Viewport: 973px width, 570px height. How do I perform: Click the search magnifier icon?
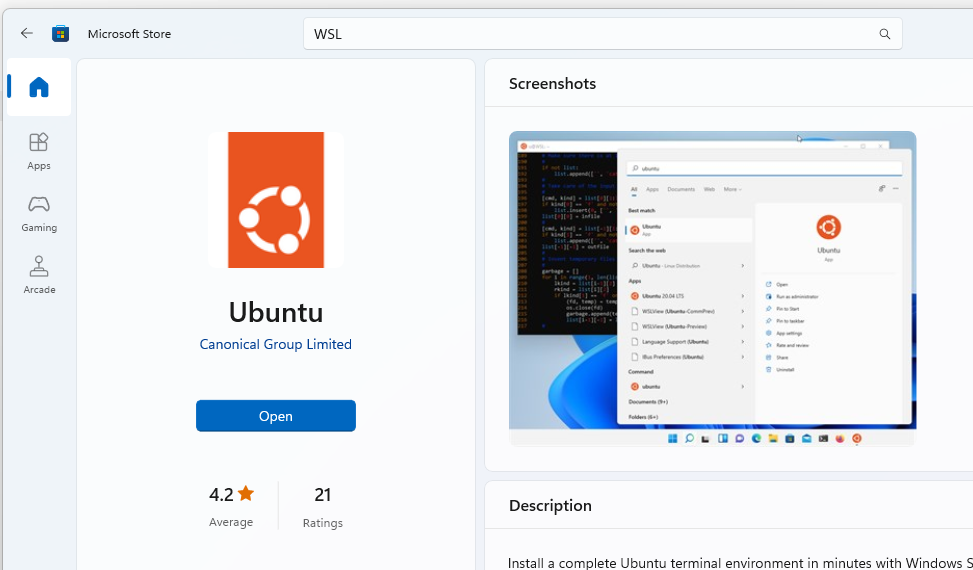point(884,34)
